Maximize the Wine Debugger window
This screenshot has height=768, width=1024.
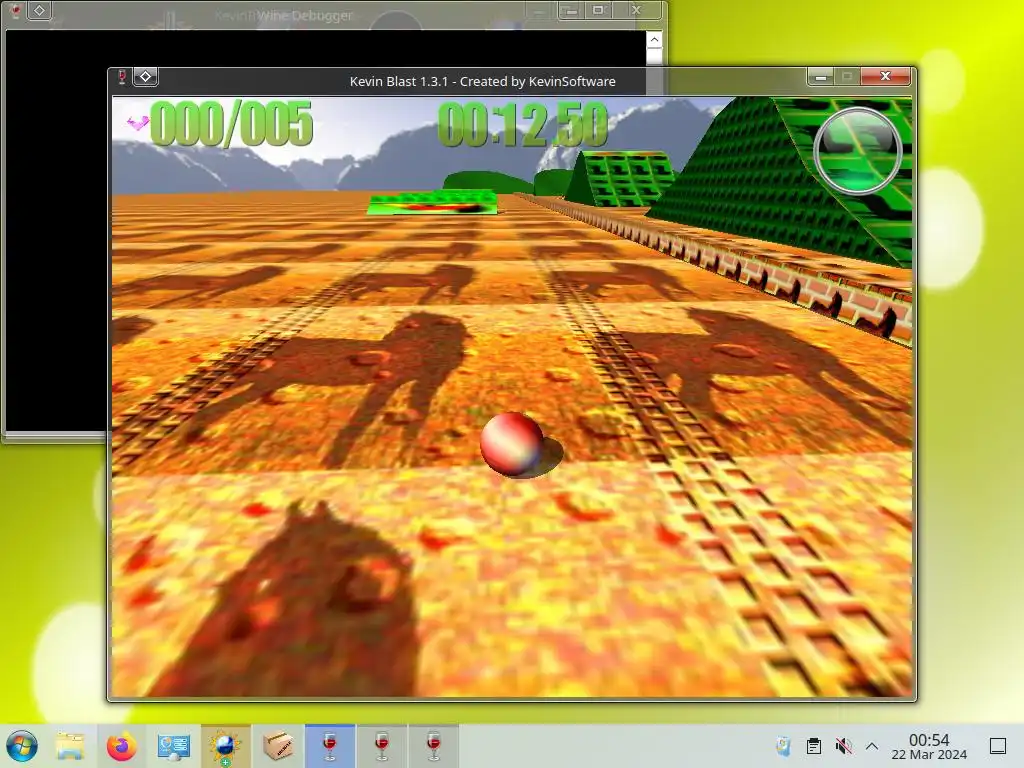[x=598, y=10]
